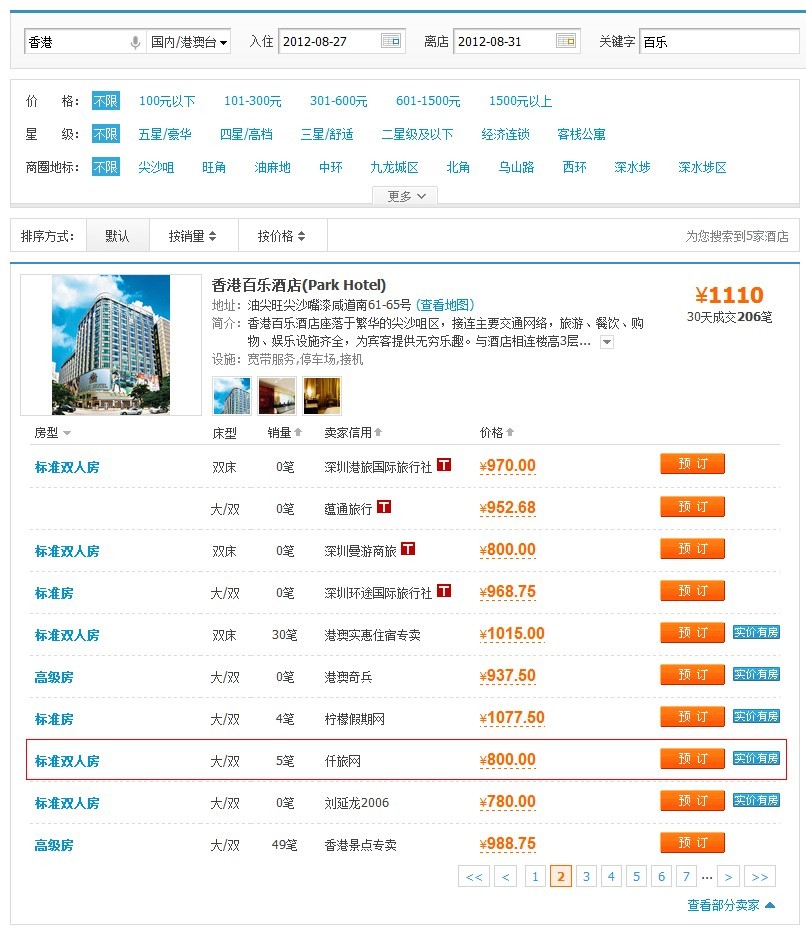Filter price to 301-600元
Screen dimensions: 806x929
point(338,101)
